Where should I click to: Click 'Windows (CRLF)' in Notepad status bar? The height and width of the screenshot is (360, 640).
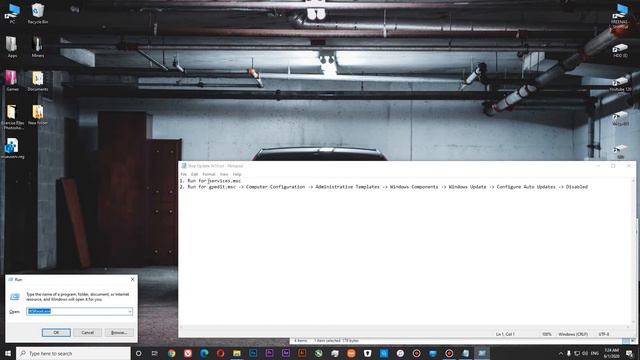573,334
